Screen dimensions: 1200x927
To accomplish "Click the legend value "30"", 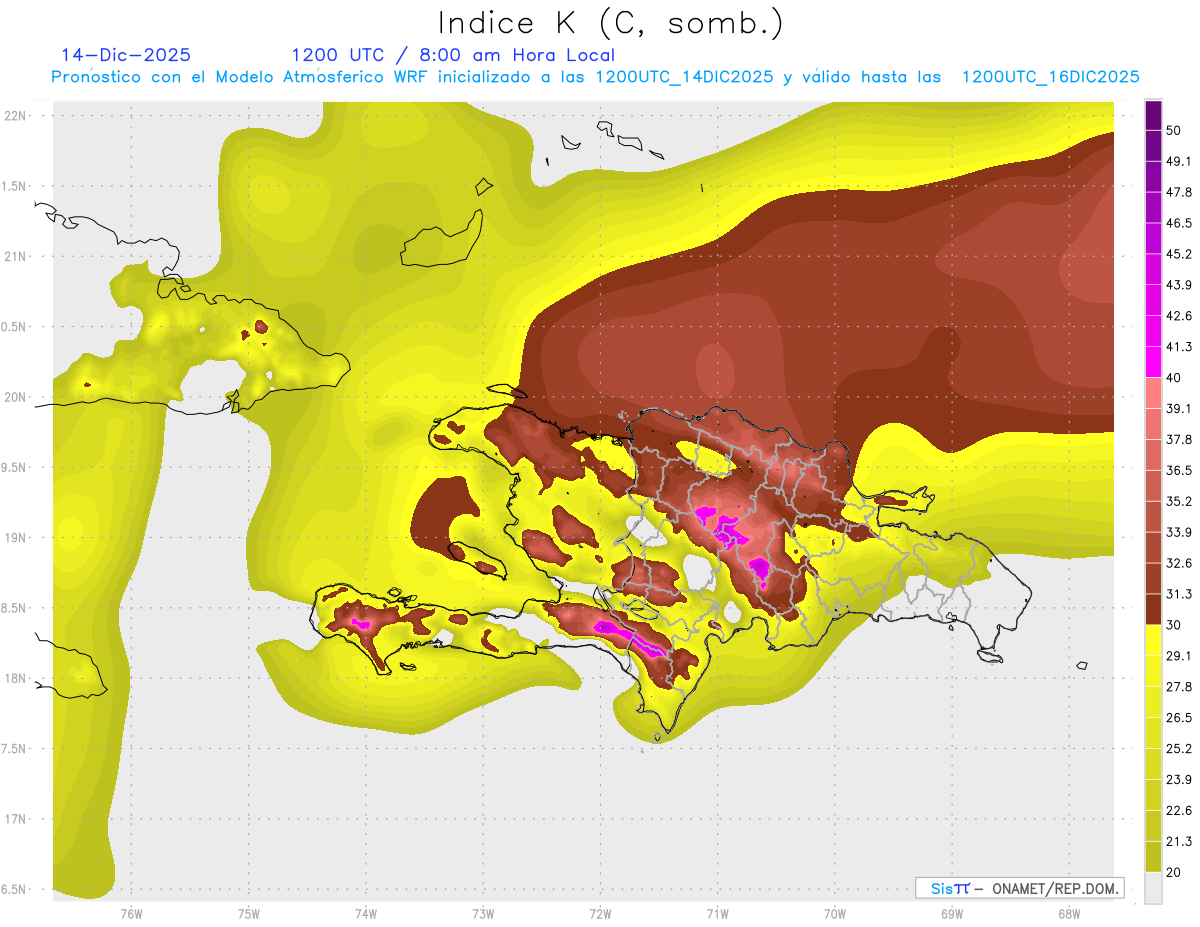I will 1174,625.
